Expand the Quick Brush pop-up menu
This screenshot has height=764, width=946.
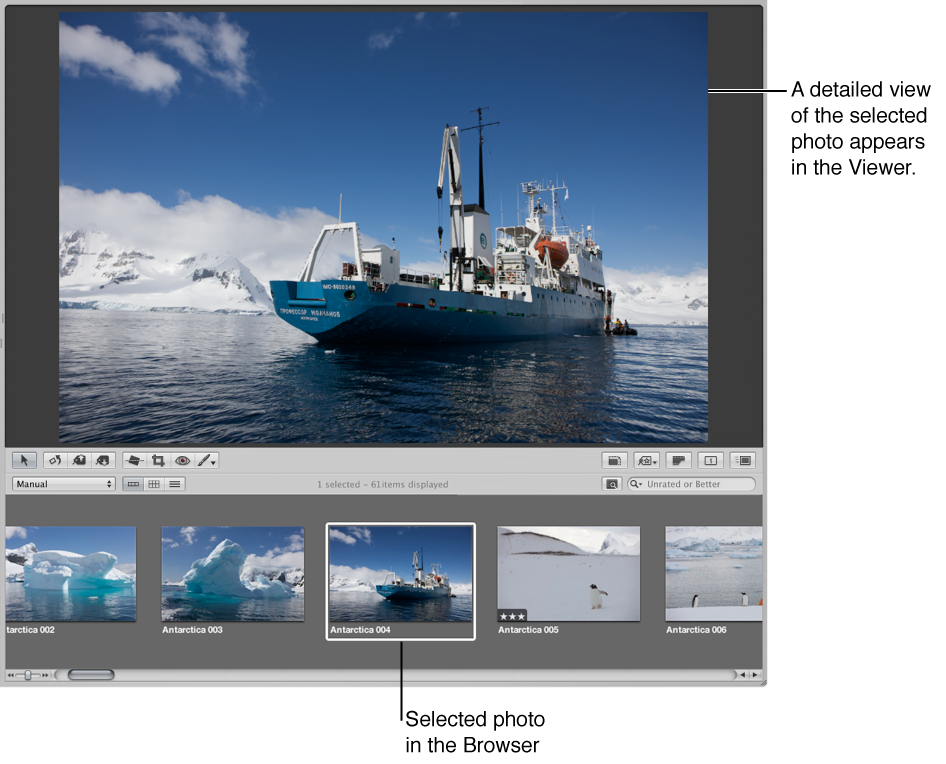[x=206, y=461]
